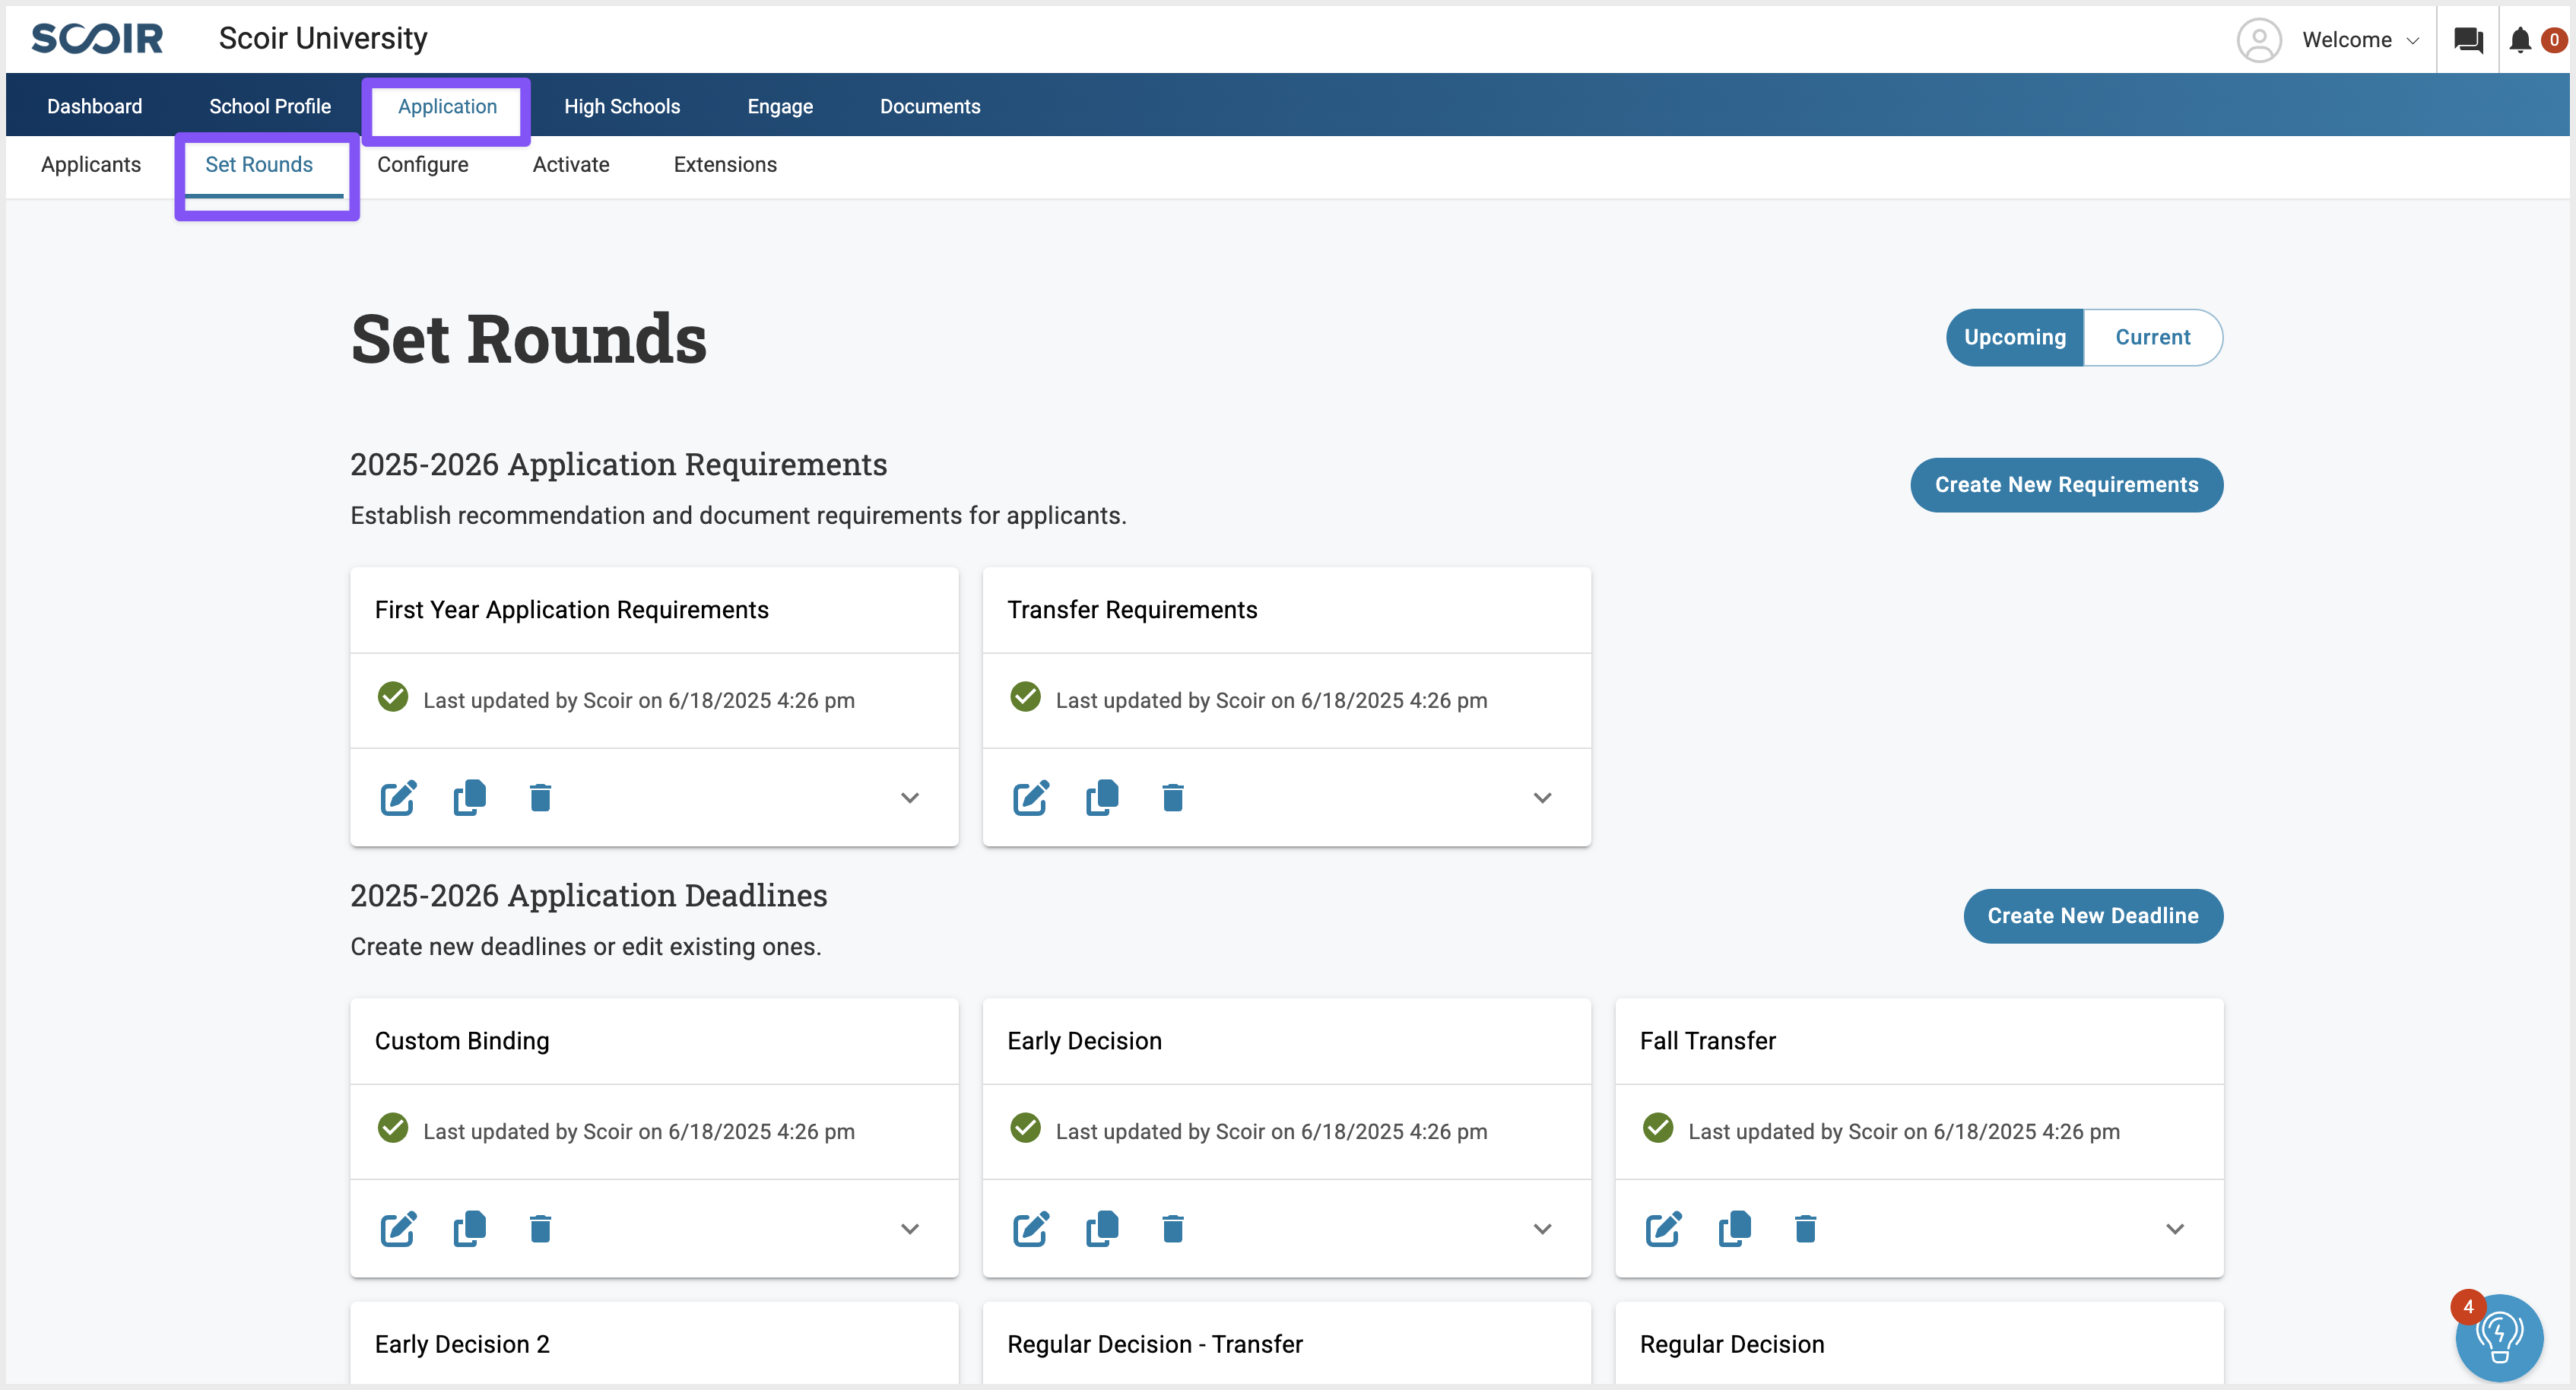Click the Scoir University name
Screen dimensions: 2576x1390
(x=323, y=39)
